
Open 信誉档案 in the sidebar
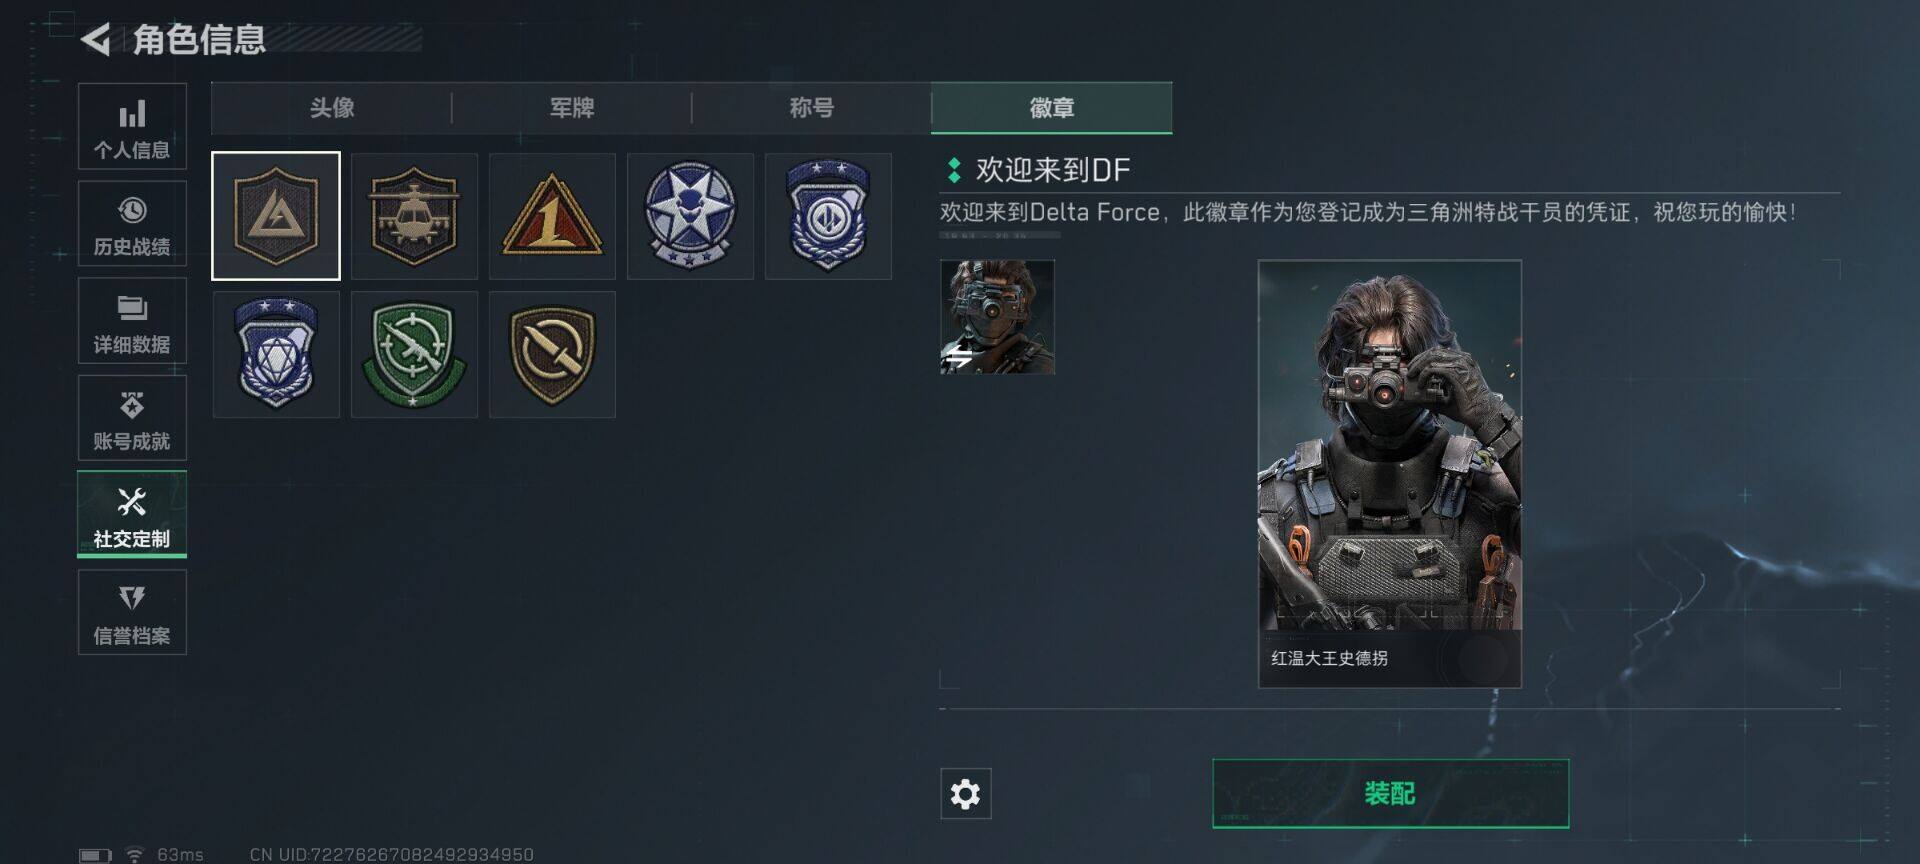coord(132,612)
